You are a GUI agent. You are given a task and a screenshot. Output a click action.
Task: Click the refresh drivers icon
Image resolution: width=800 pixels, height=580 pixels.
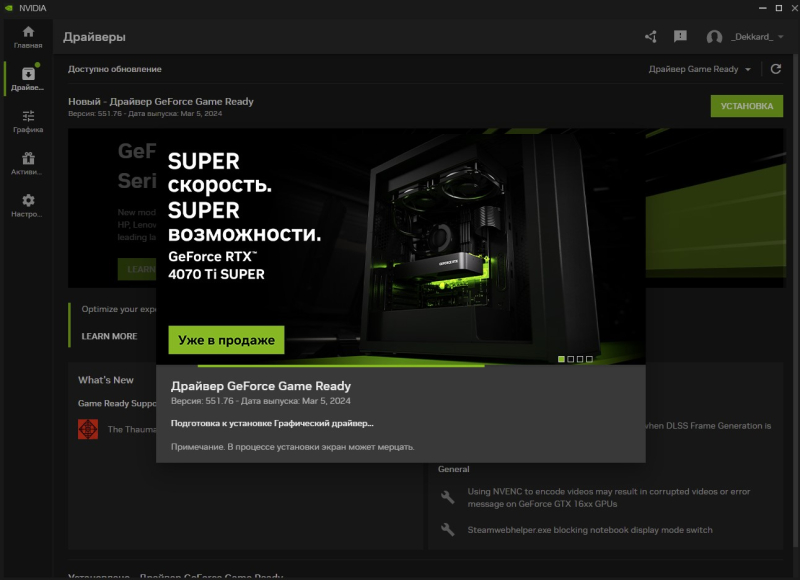point(775,69)
